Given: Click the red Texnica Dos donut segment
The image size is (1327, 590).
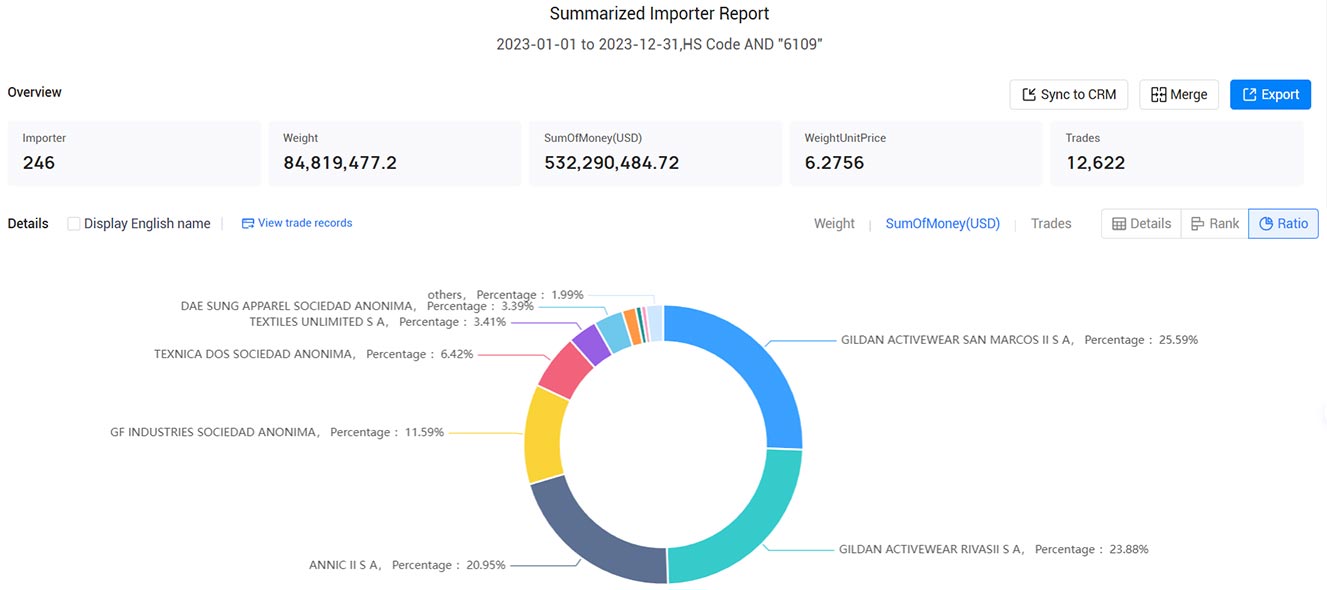Looking at the screenshot, I should [564, 369].
